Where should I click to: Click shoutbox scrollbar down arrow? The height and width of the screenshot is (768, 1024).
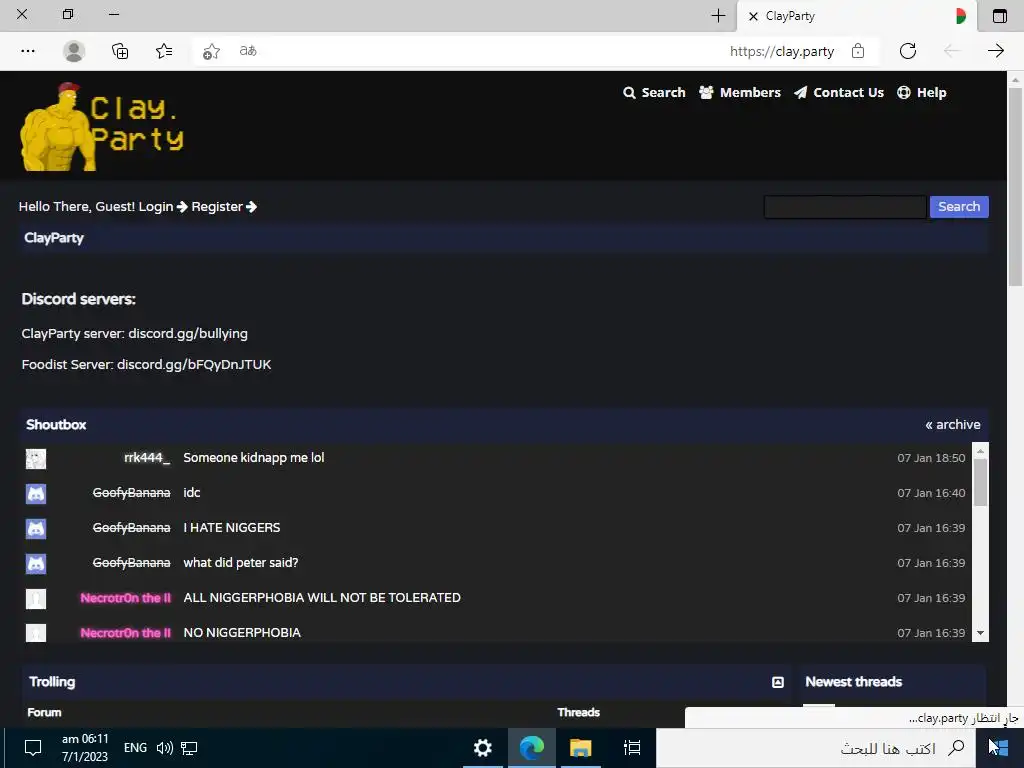(980, 633)
